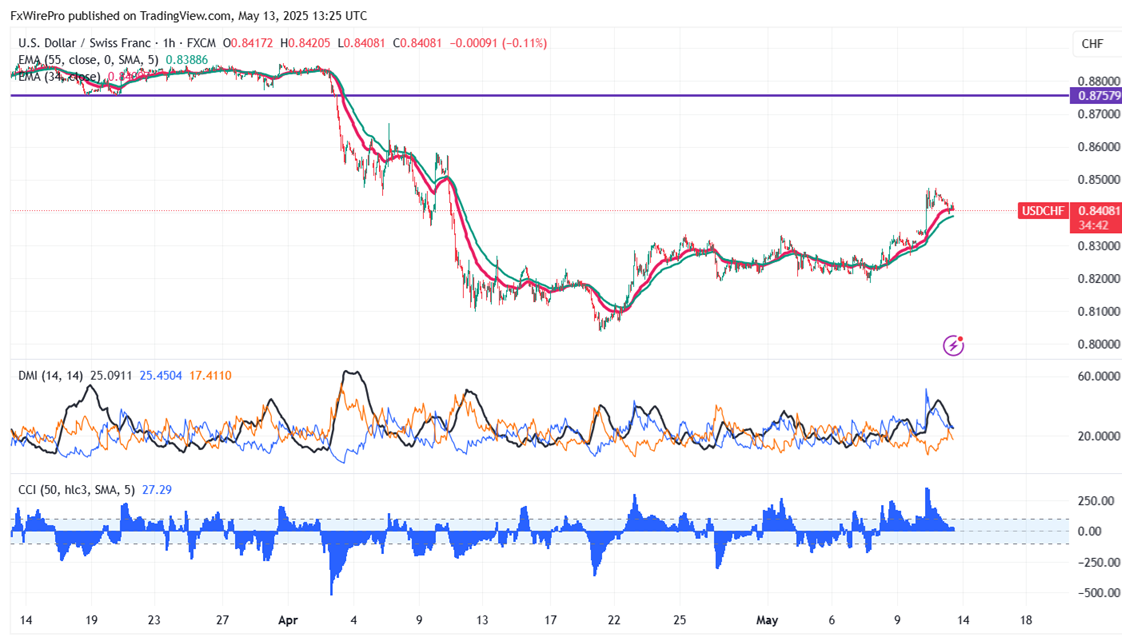Click the 0.85000 price axis label
Image resolution: width=1122 pixels, height=638 pixels.
coord(1098,180)
